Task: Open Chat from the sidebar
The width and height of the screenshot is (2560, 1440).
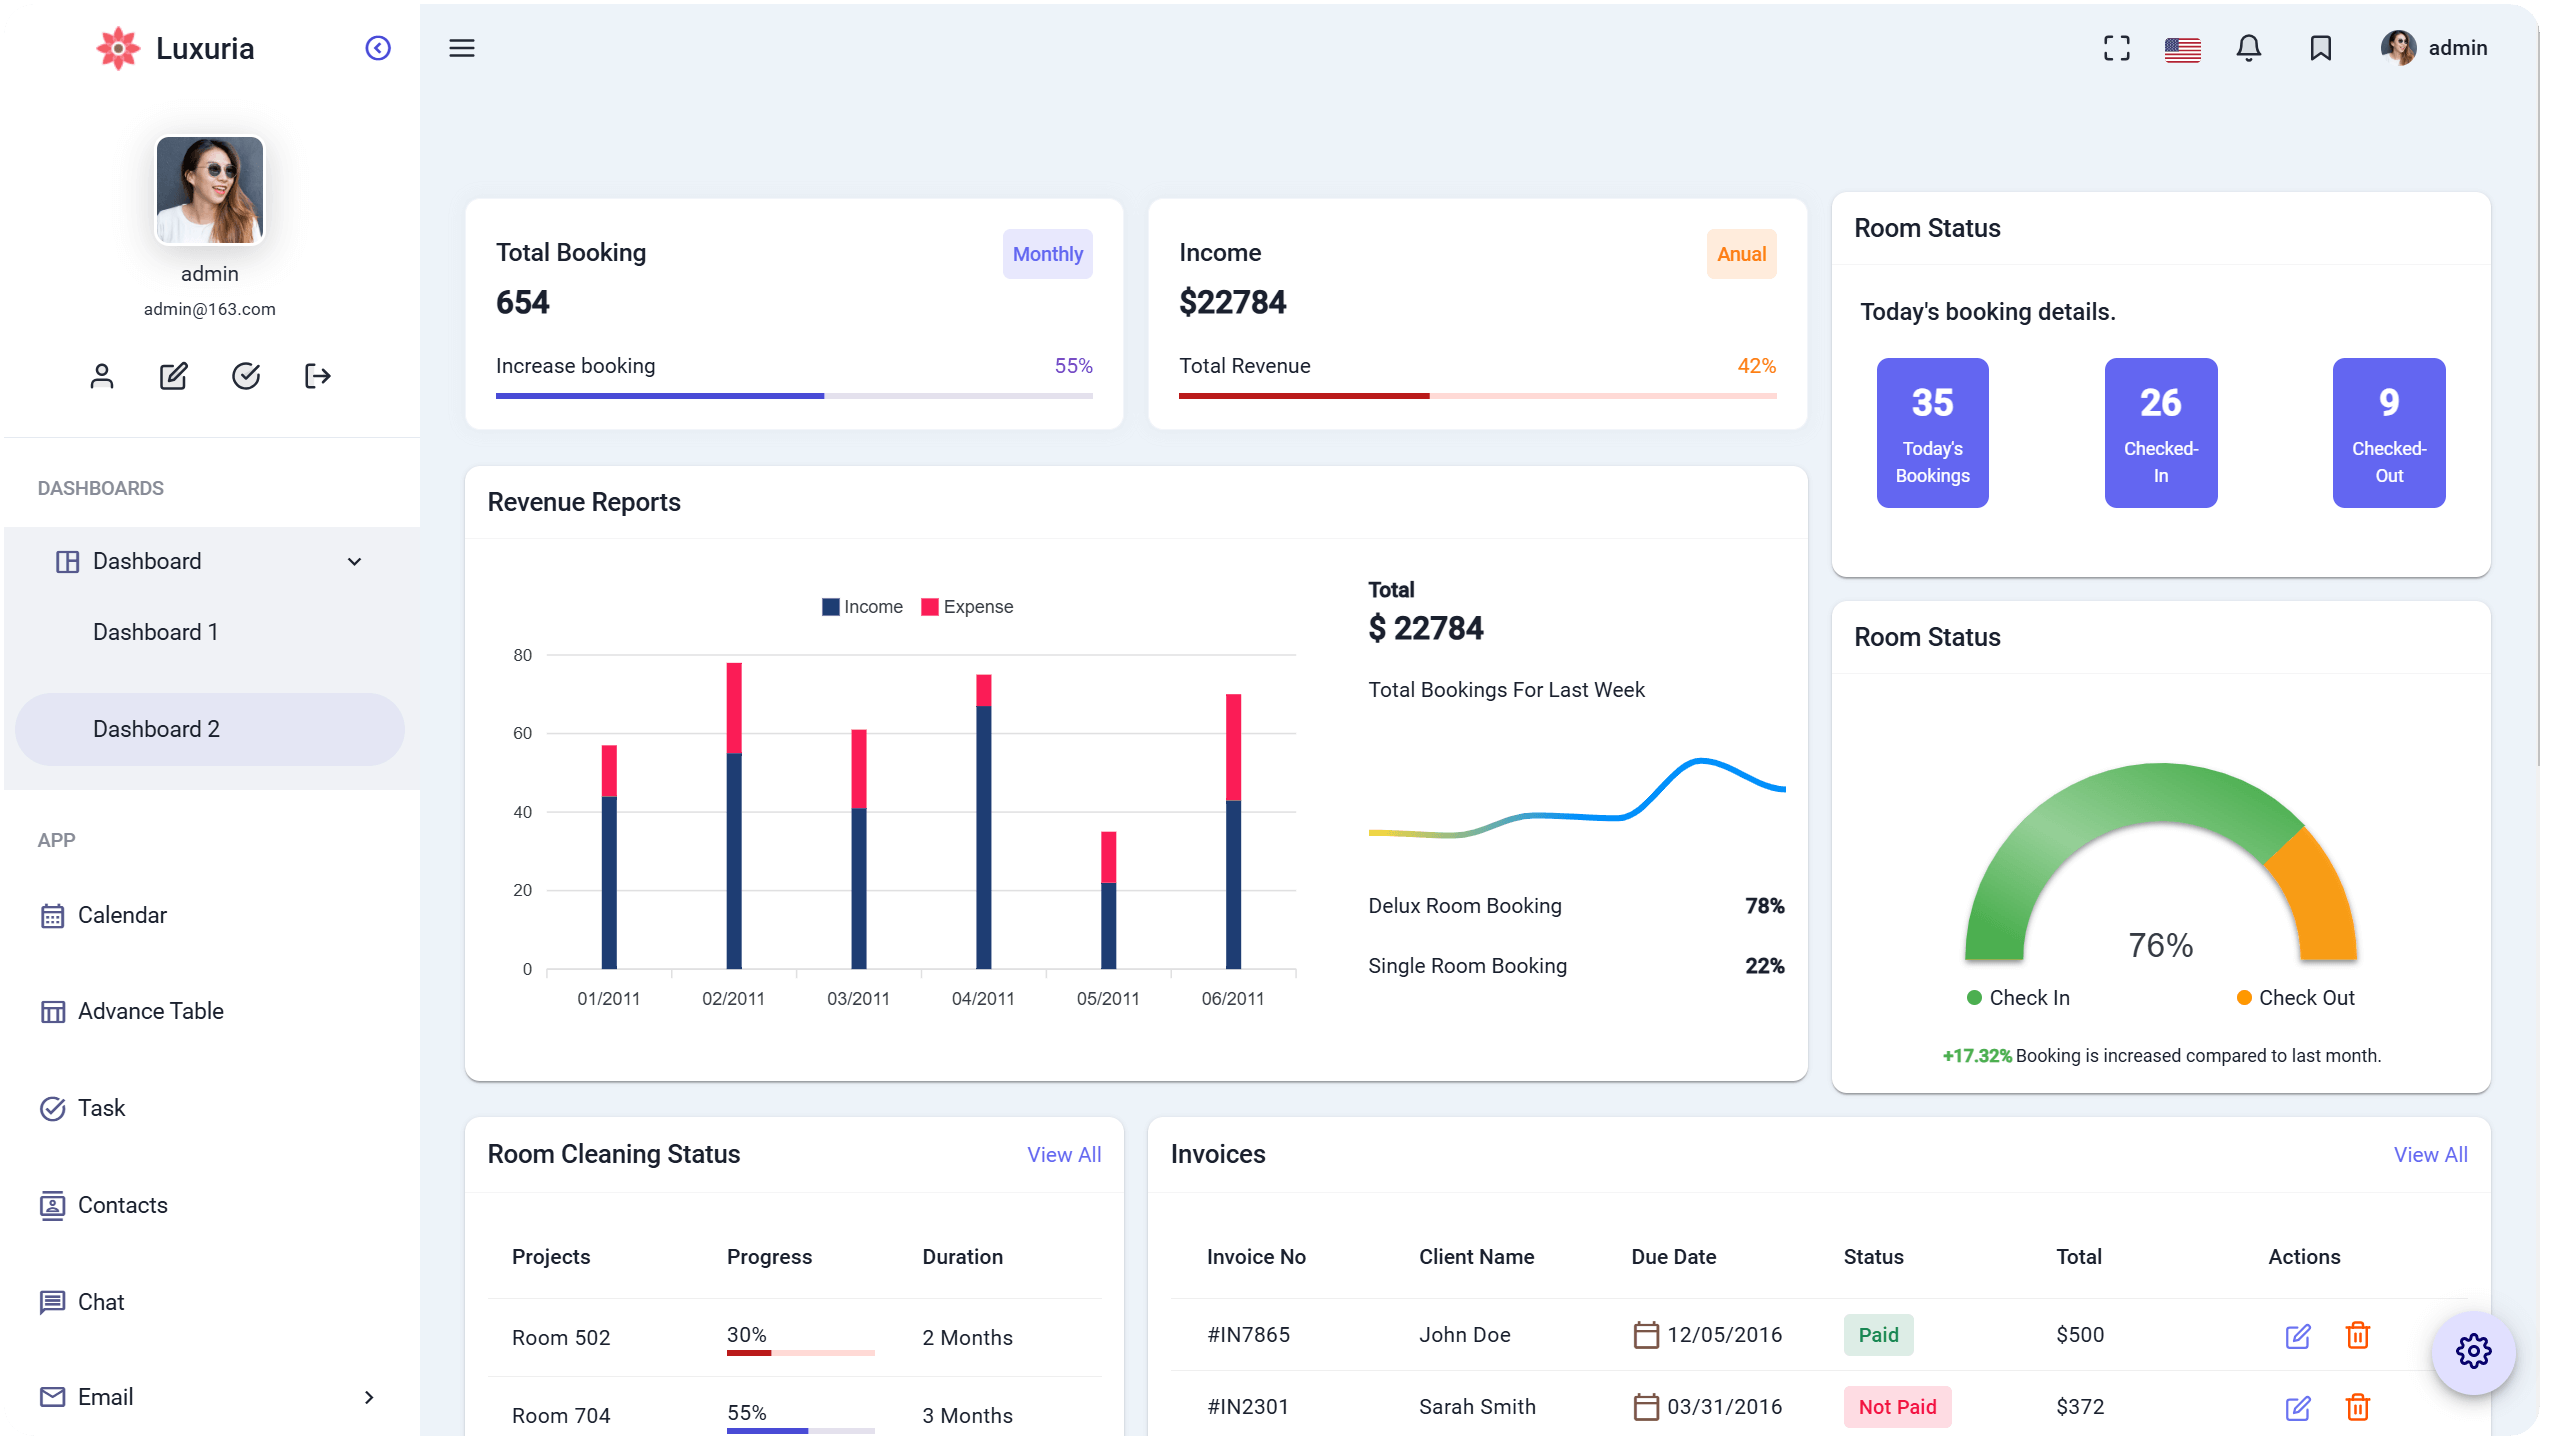Action: [101, 1301]
